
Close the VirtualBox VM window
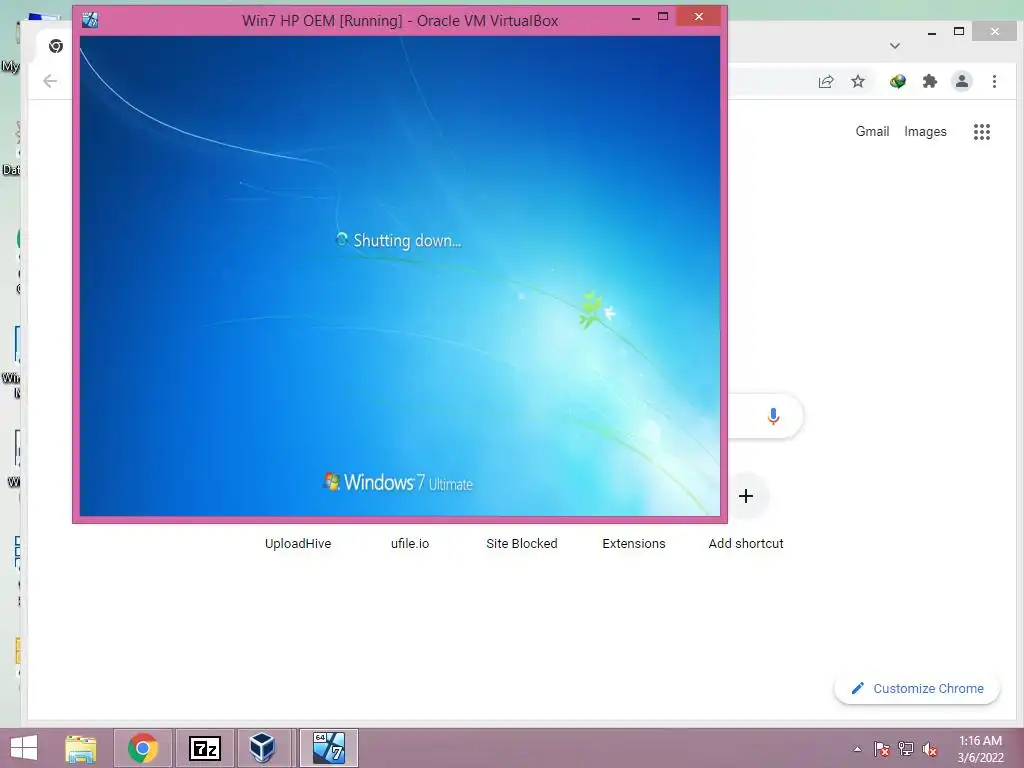click(x=699, y=17)
